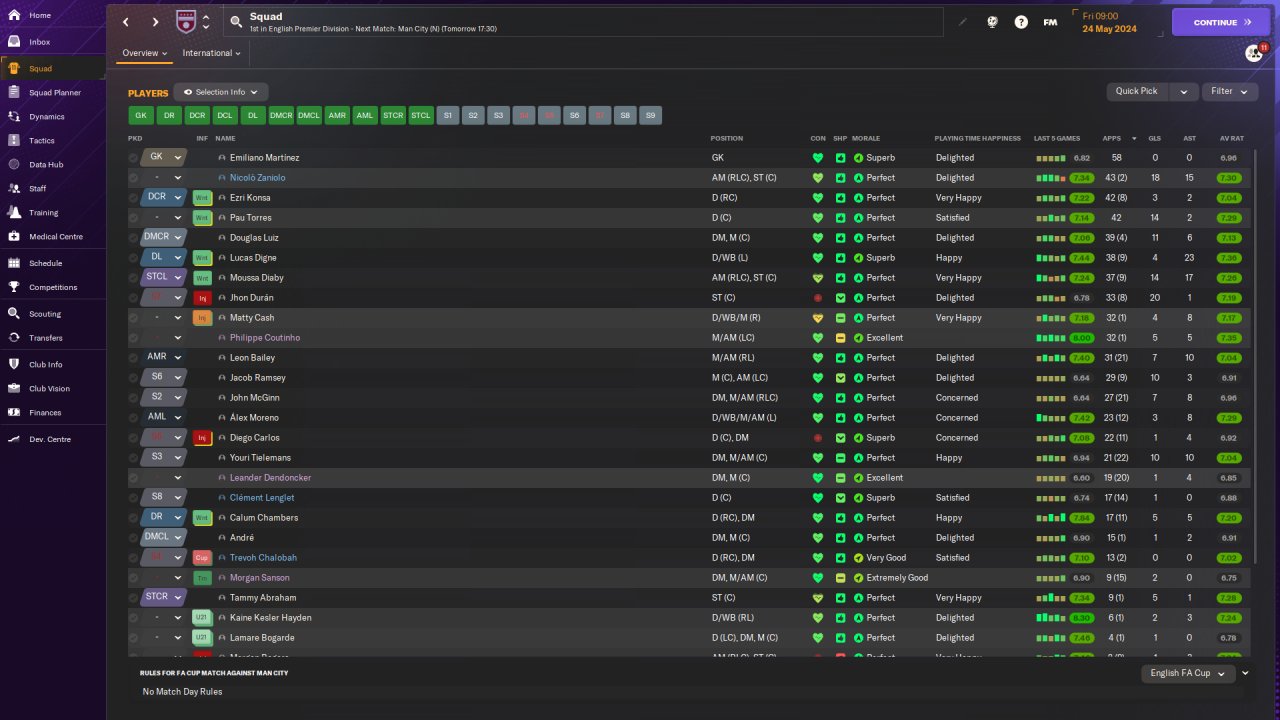
Task: Open the Dev. Centre icon in the sidebar
Action: (14, 440)
